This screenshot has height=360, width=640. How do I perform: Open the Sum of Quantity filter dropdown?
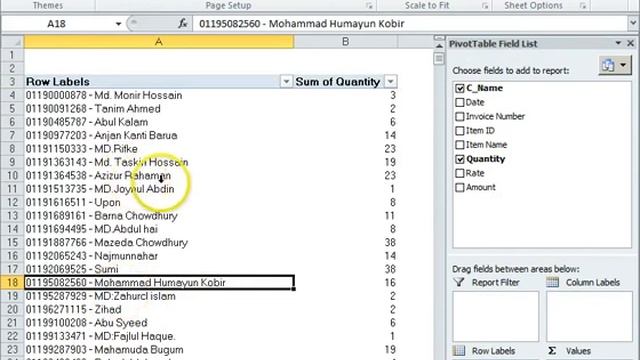coord(391,82)
